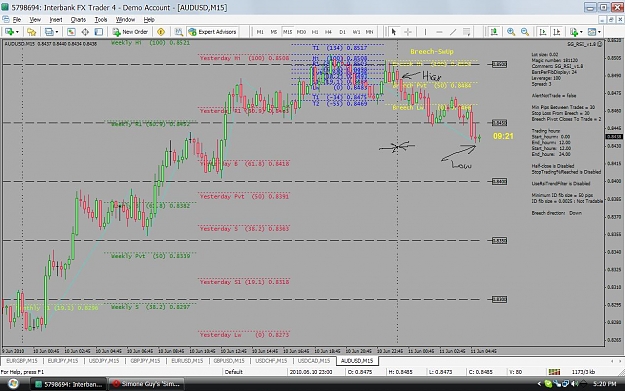The image size is (625, 391).
Task: Toggle the Expert Advisors button
Action: [212, 32]
